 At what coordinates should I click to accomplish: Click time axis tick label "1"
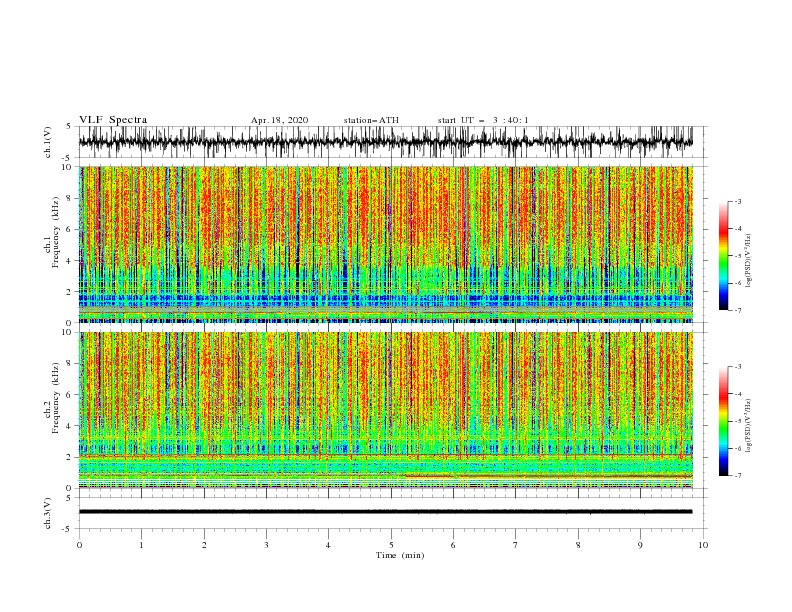click(x=141, y=545)
